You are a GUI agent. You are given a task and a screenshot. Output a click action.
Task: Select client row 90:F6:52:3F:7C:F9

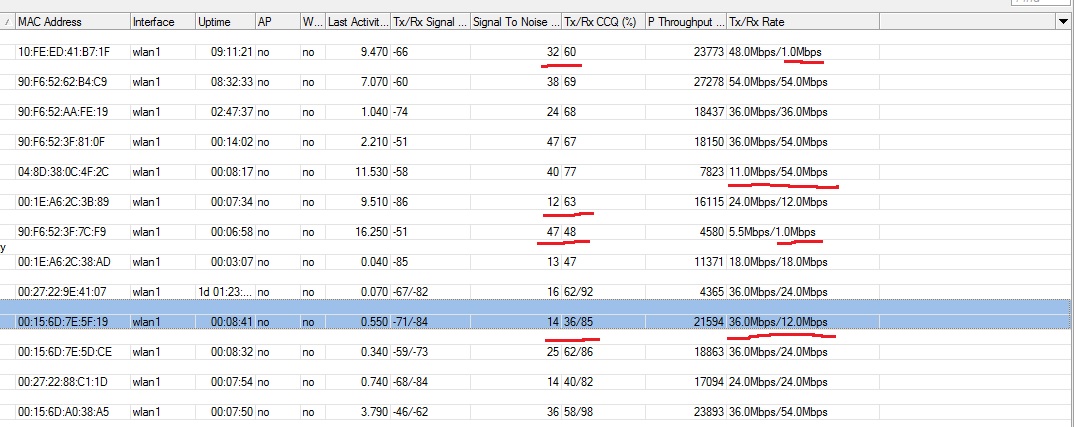(63, 231)
